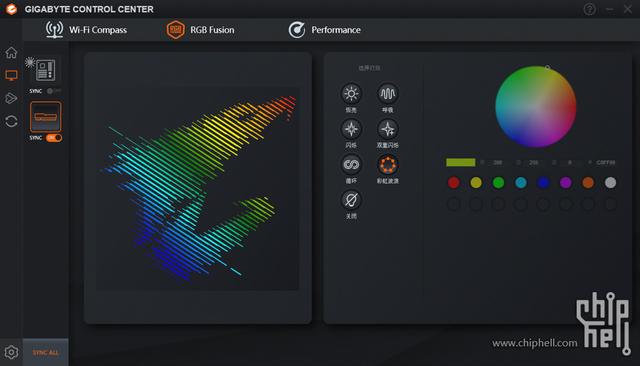Switch to the Performance tab

pyautogui.click(x=324, y=30)
